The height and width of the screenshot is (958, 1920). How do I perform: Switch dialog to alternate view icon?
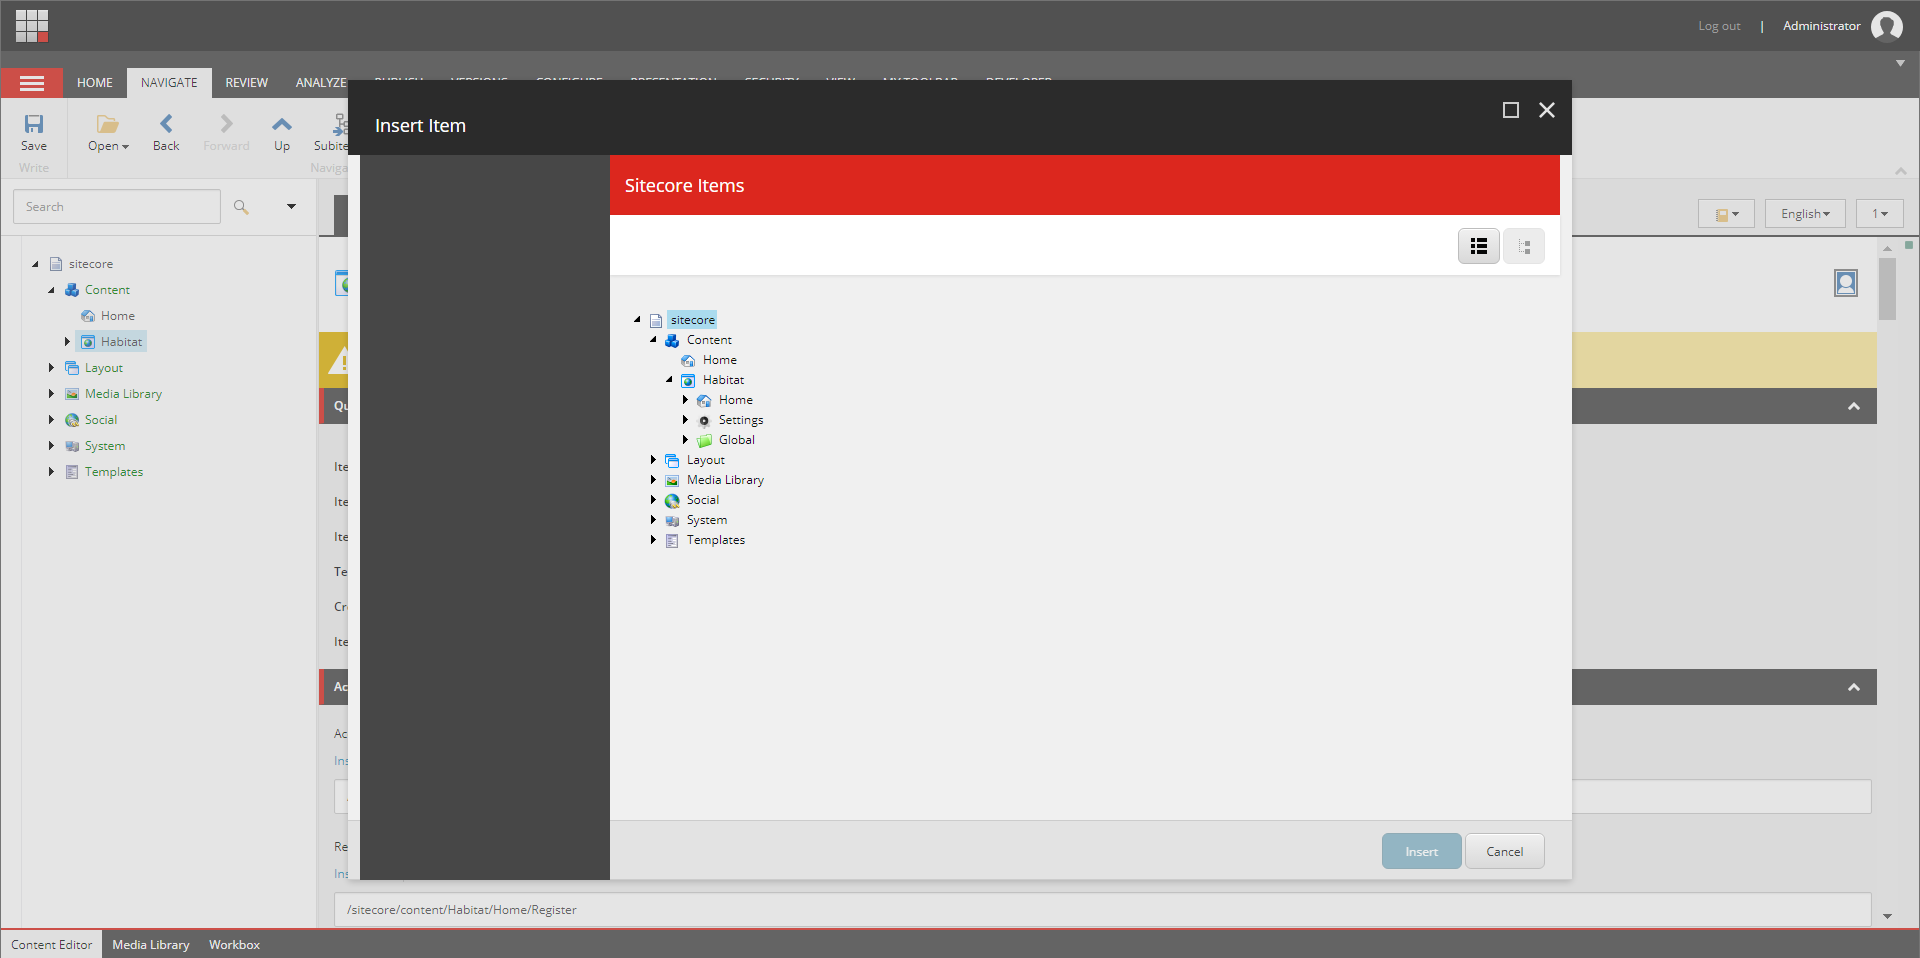(1524, 246)
